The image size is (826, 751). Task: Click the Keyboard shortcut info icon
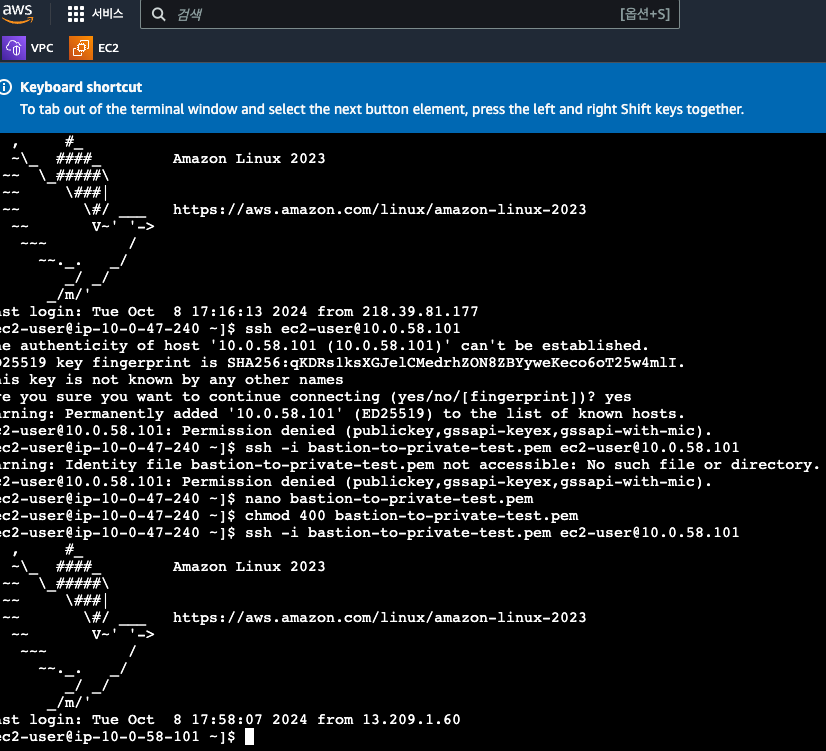point(5,87)
